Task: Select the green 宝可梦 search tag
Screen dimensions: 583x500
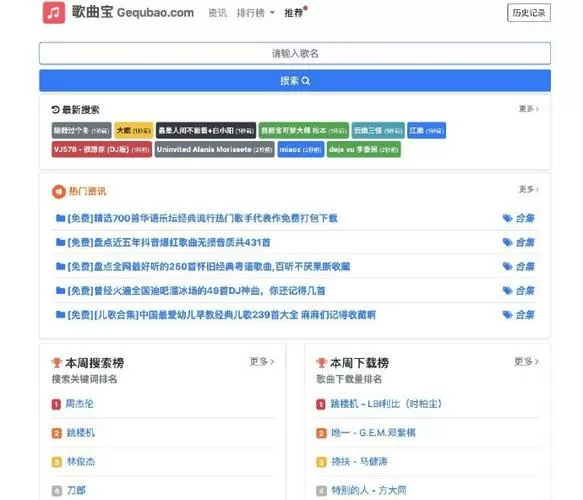Action: 304,130
